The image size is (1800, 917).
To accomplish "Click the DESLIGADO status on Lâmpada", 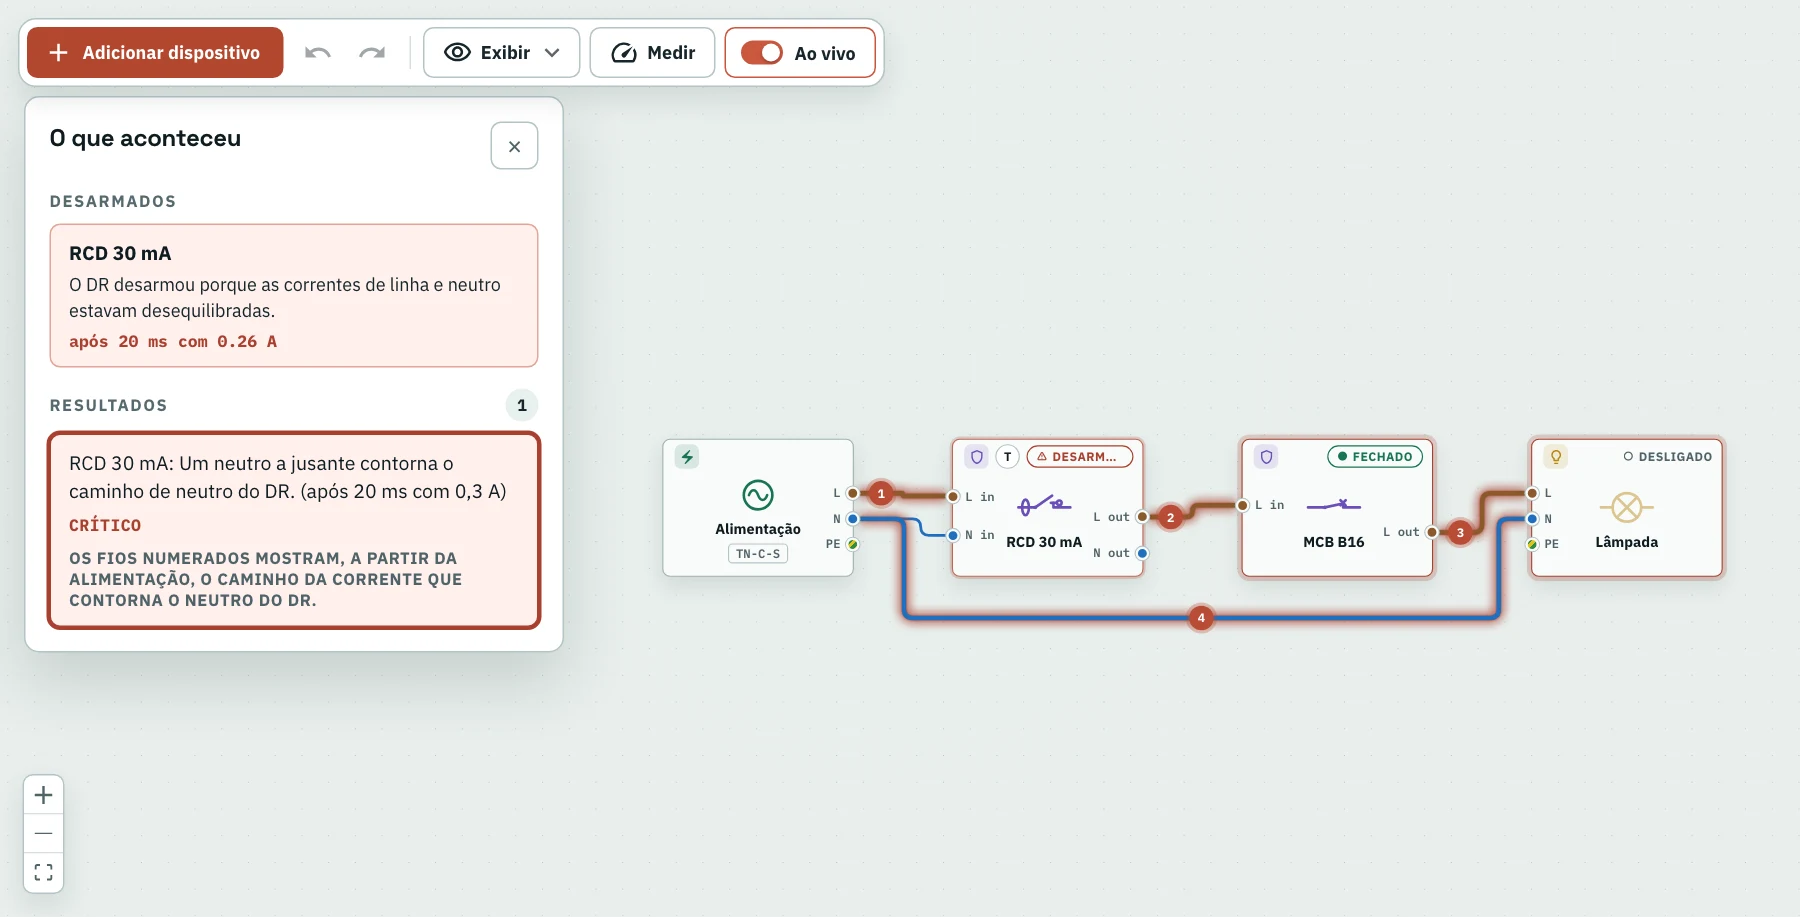I will point(1667,457).
